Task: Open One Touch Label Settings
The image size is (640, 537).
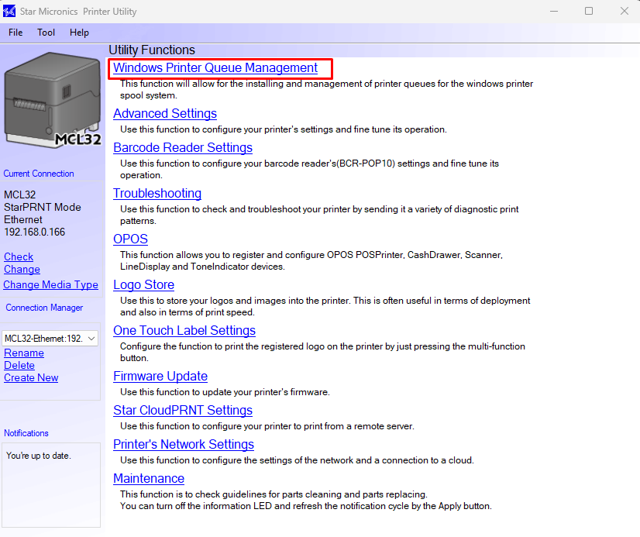Action: [x=184, y=331]
